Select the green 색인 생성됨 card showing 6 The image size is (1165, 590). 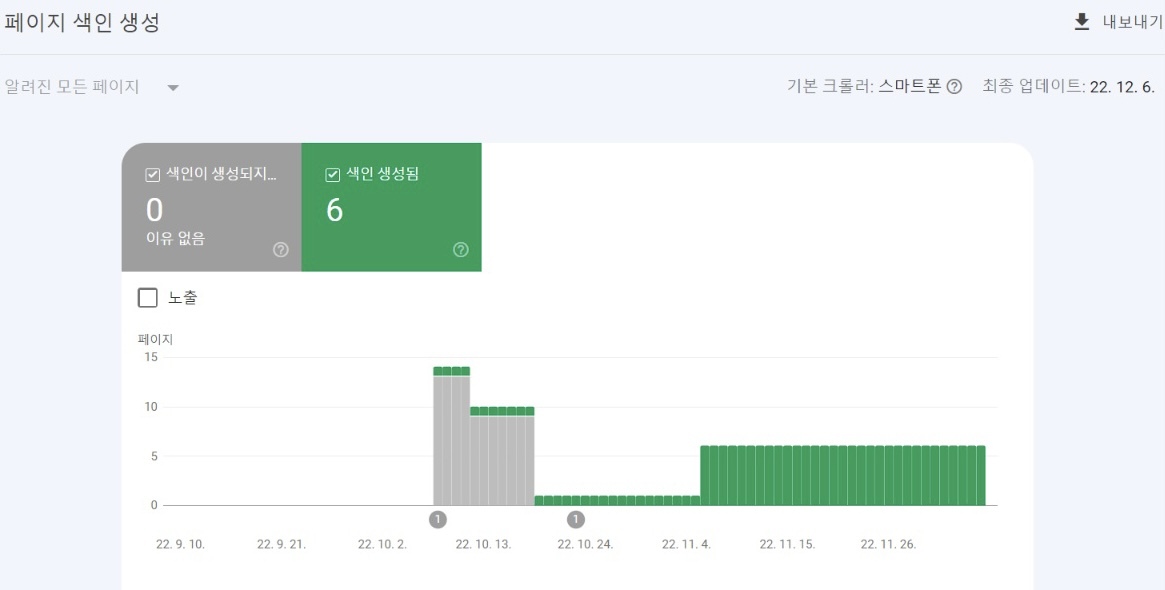(x=392, y=207)
